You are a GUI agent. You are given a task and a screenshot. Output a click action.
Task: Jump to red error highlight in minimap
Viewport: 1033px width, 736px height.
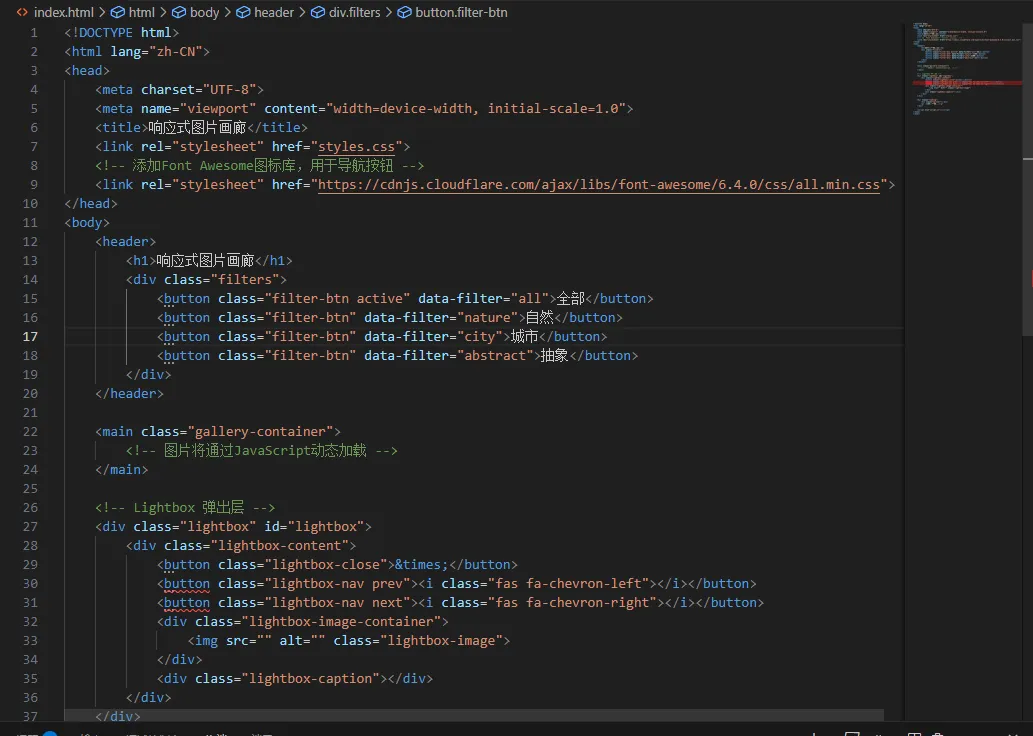966,83
